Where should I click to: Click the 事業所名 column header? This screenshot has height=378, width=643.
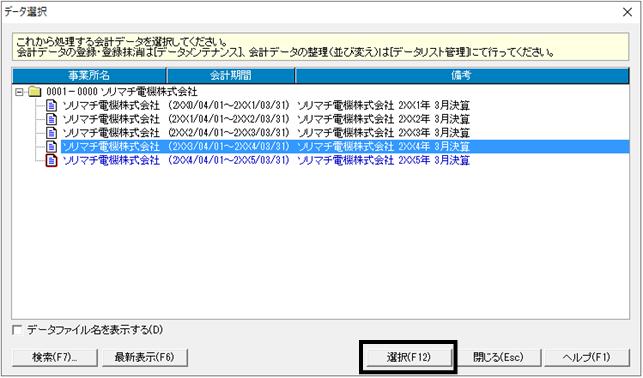point(89,75)
